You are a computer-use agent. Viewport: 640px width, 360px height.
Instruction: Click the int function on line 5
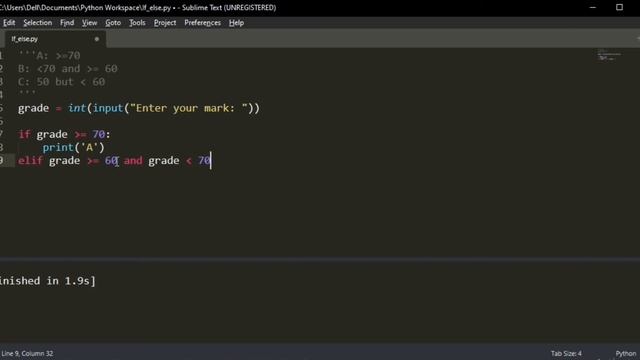tap(77, 108)
